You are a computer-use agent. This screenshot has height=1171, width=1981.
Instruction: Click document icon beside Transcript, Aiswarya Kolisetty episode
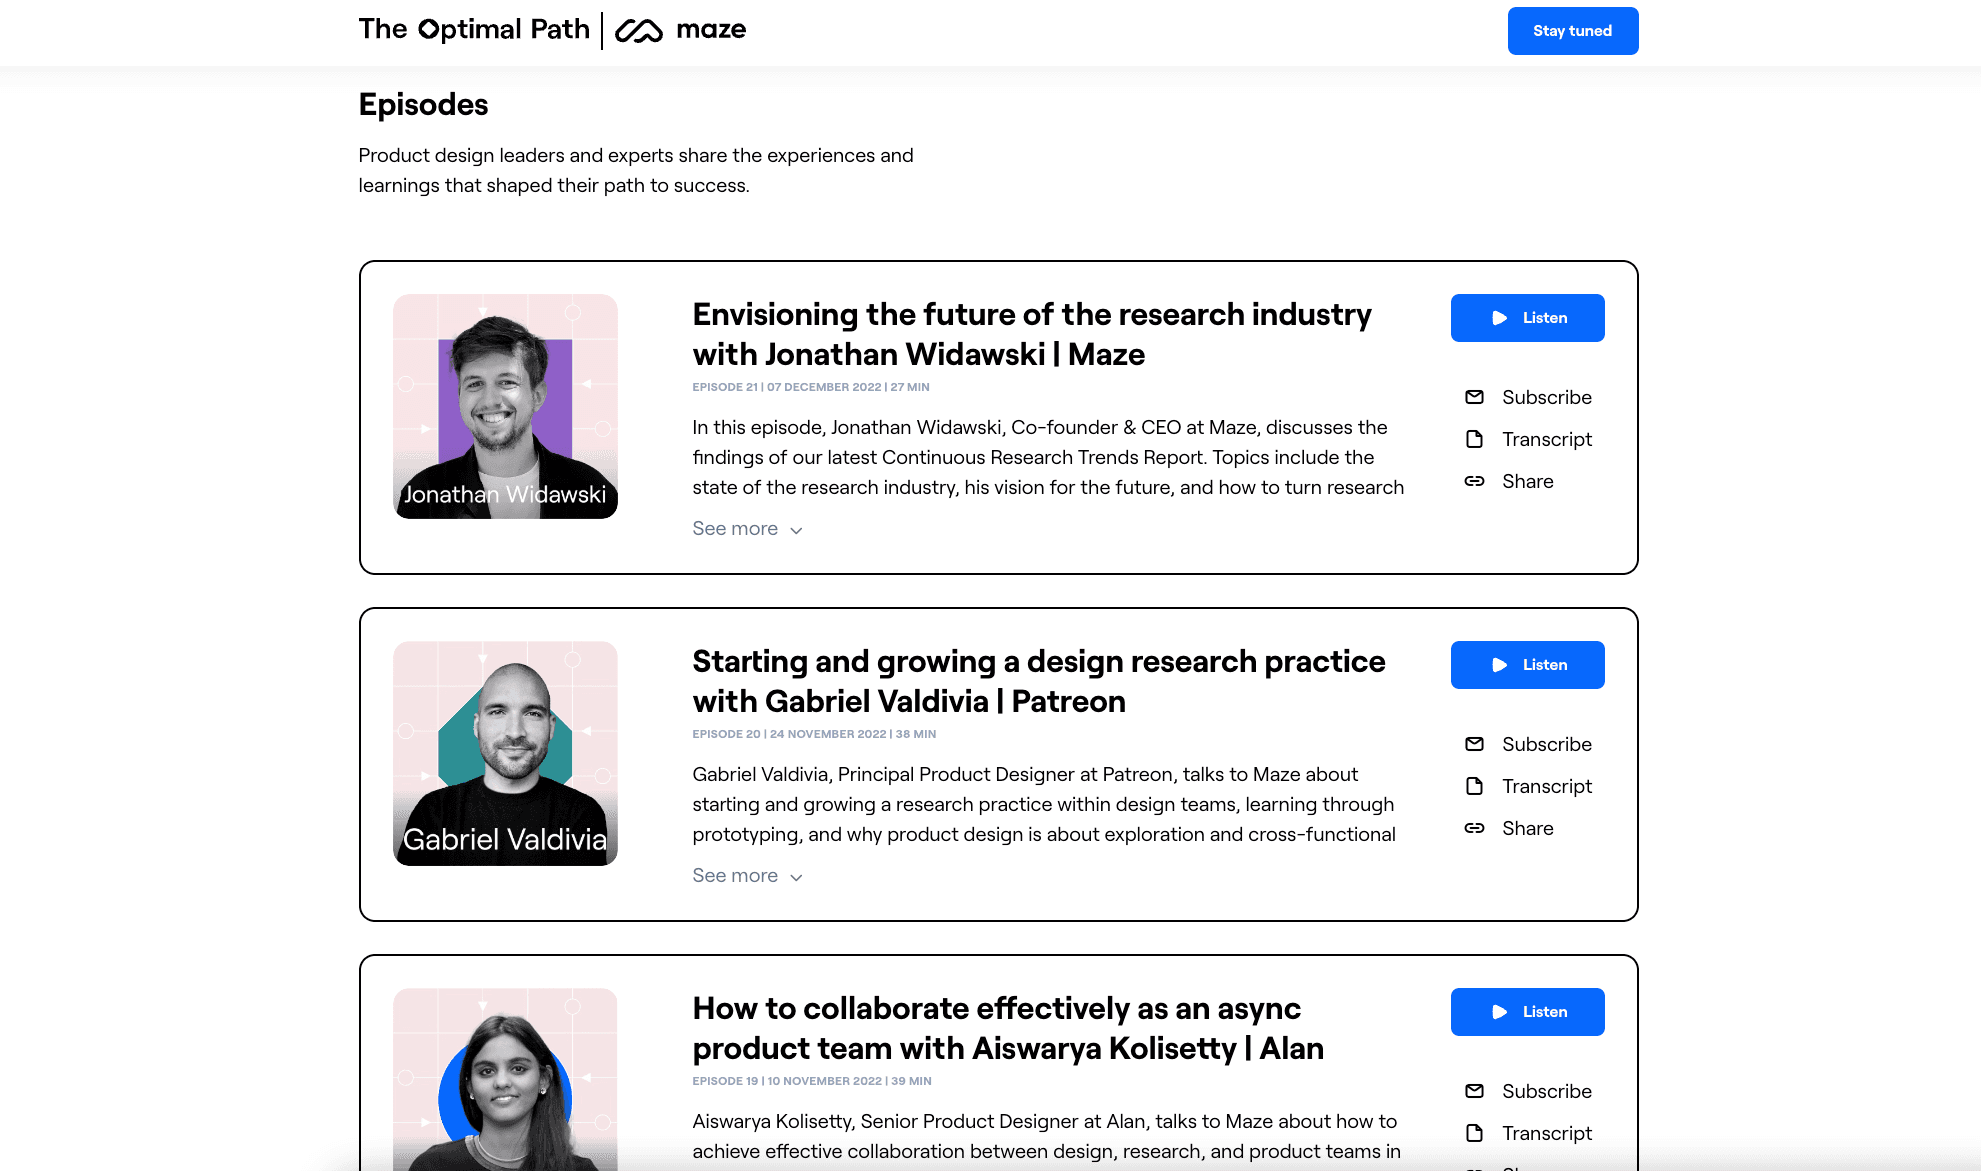[1474, 1133]
